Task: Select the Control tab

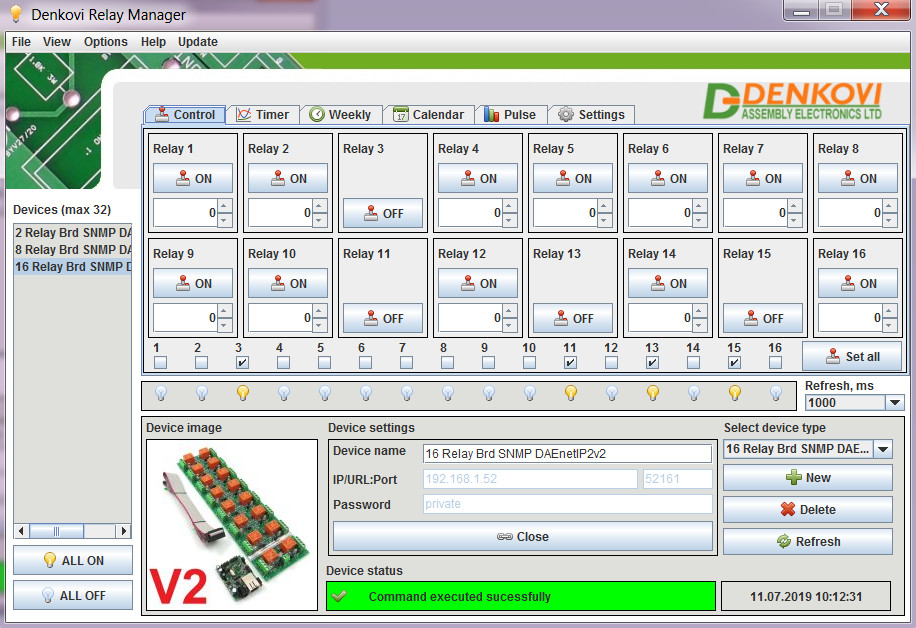Action: click(x=185, y=115)
